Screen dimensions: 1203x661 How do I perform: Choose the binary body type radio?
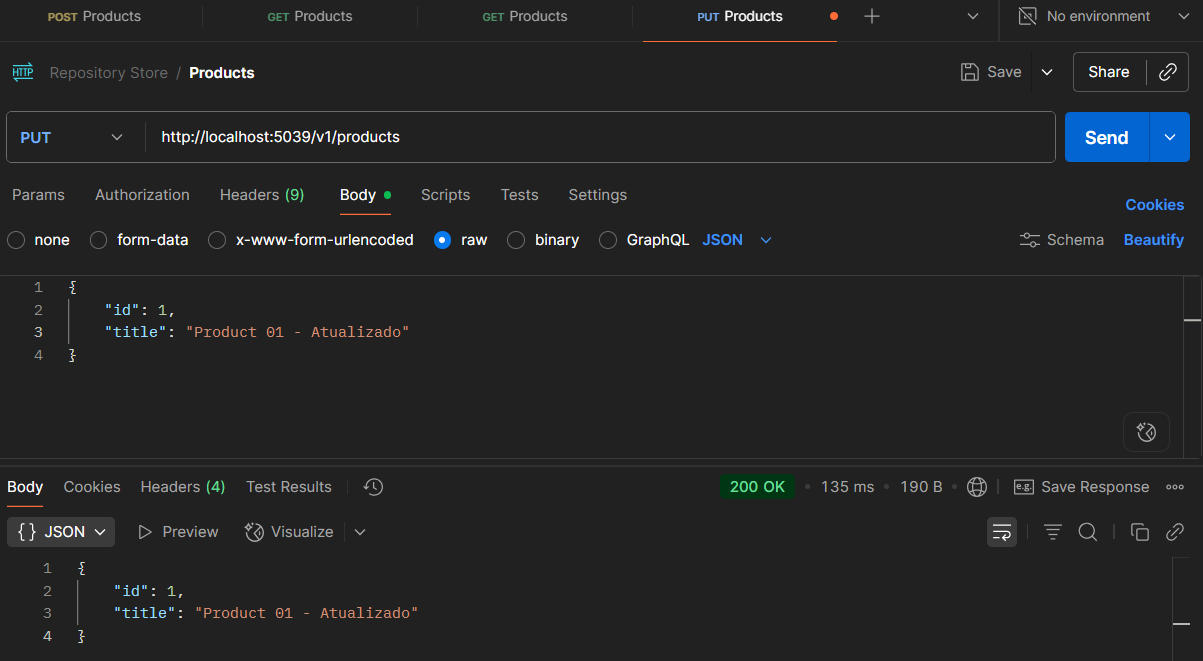tap(516, 240)
